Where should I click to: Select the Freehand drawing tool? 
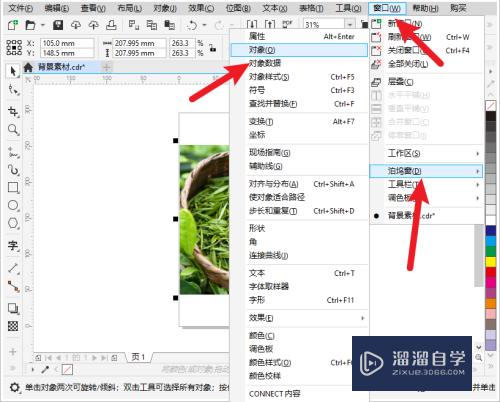[x=13, y=153]
